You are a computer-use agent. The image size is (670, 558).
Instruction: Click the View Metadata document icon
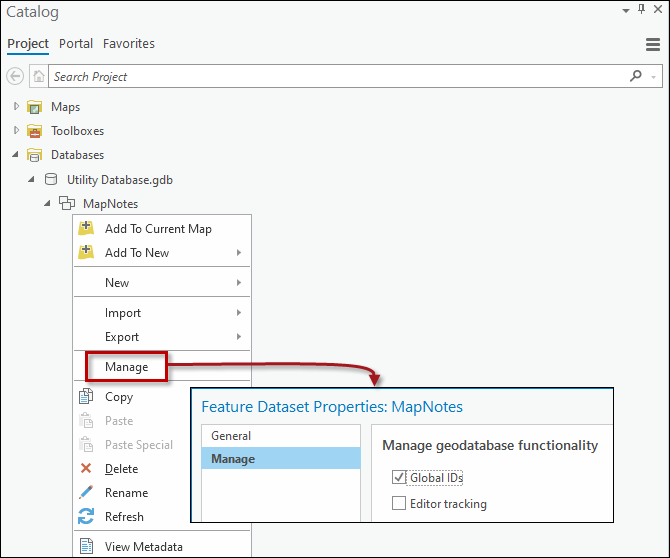pyautogui.click(x=86, y=546)
